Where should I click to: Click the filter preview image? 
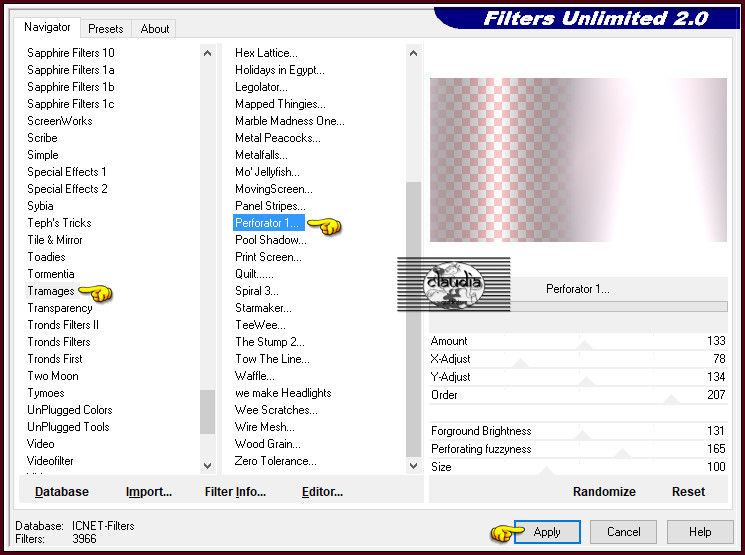[578, 160]
